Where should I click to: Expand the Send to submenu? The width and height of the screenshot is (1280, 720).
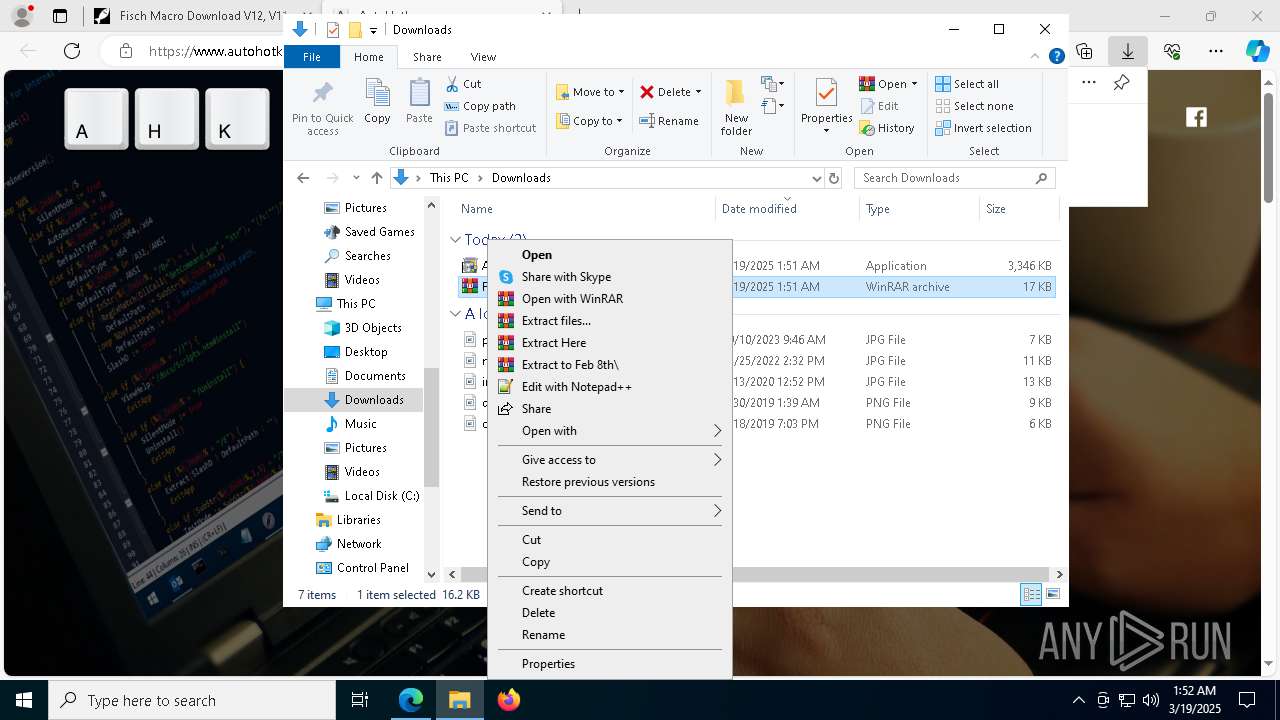coord(610,511)
